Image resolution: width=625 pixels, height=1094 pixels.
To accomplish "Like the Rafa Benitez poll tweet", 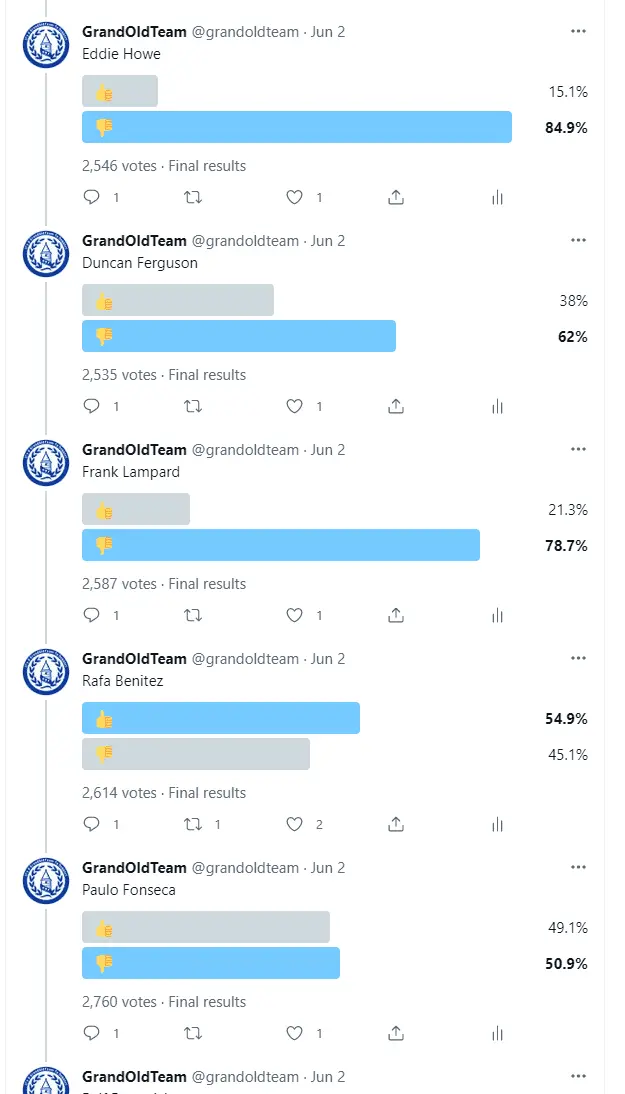I will (x=294, y=825).
